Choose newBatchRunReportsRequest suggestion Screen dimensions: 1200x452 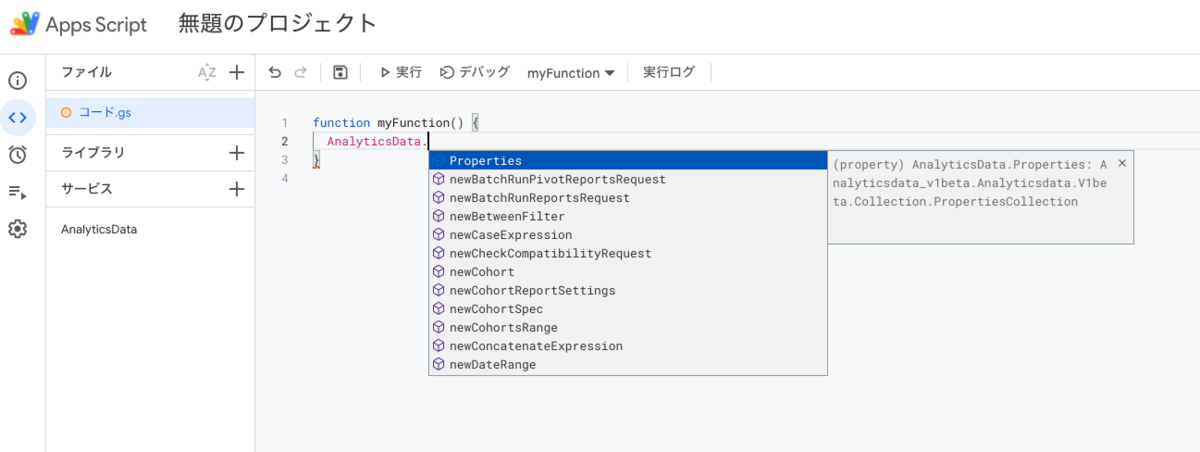pyautogui.click(x=628, y=198)
